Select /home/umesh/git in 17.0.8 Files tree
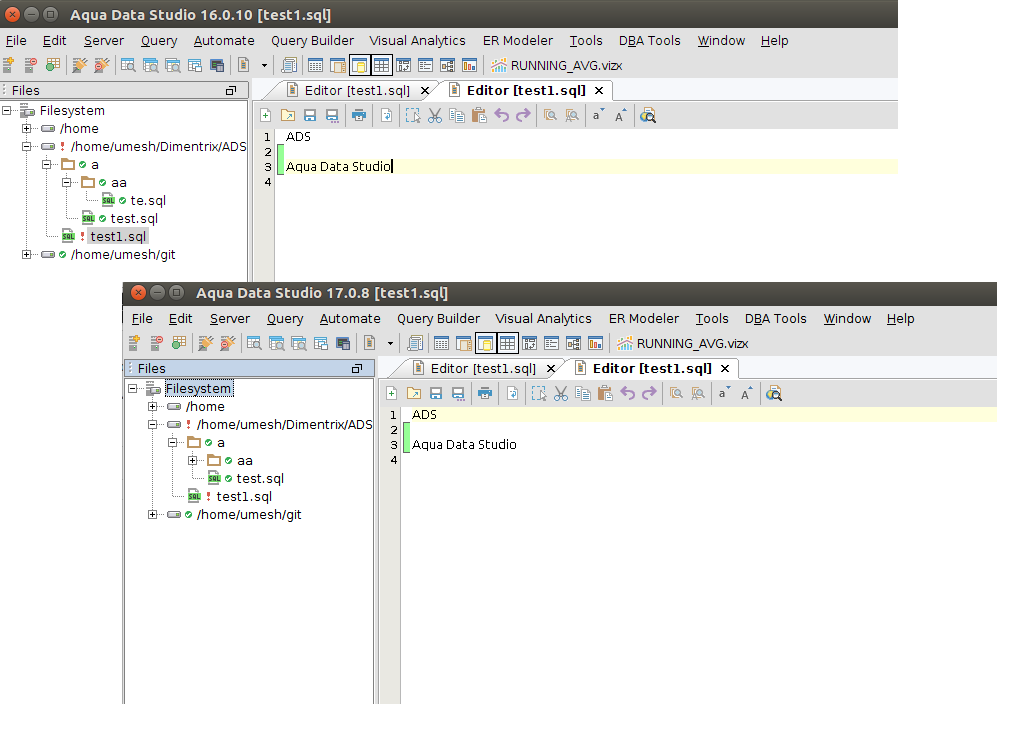Image resolution: width=1025 pixels, height=749 pixels. [x=249, y=514]
